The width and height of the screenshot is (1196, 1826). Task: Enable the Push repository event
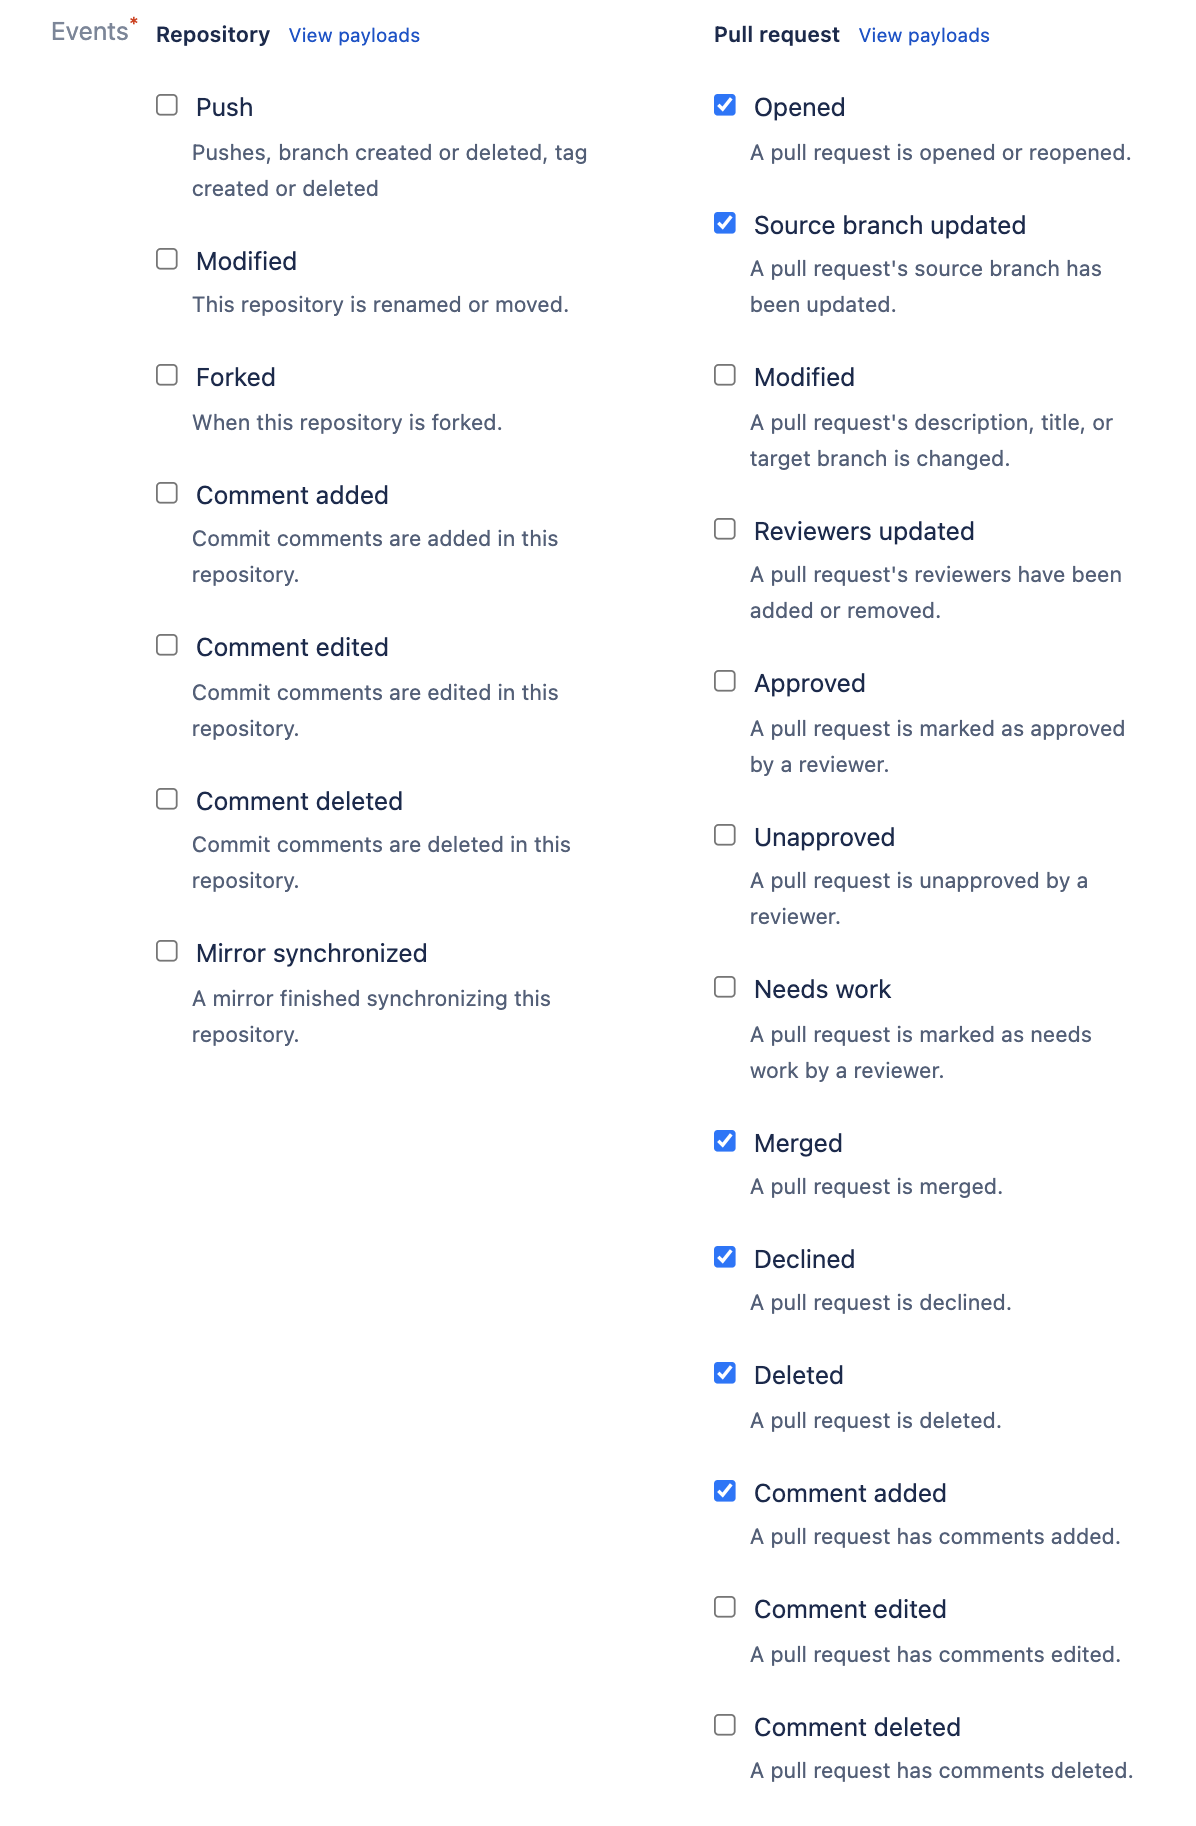[166, 103]
